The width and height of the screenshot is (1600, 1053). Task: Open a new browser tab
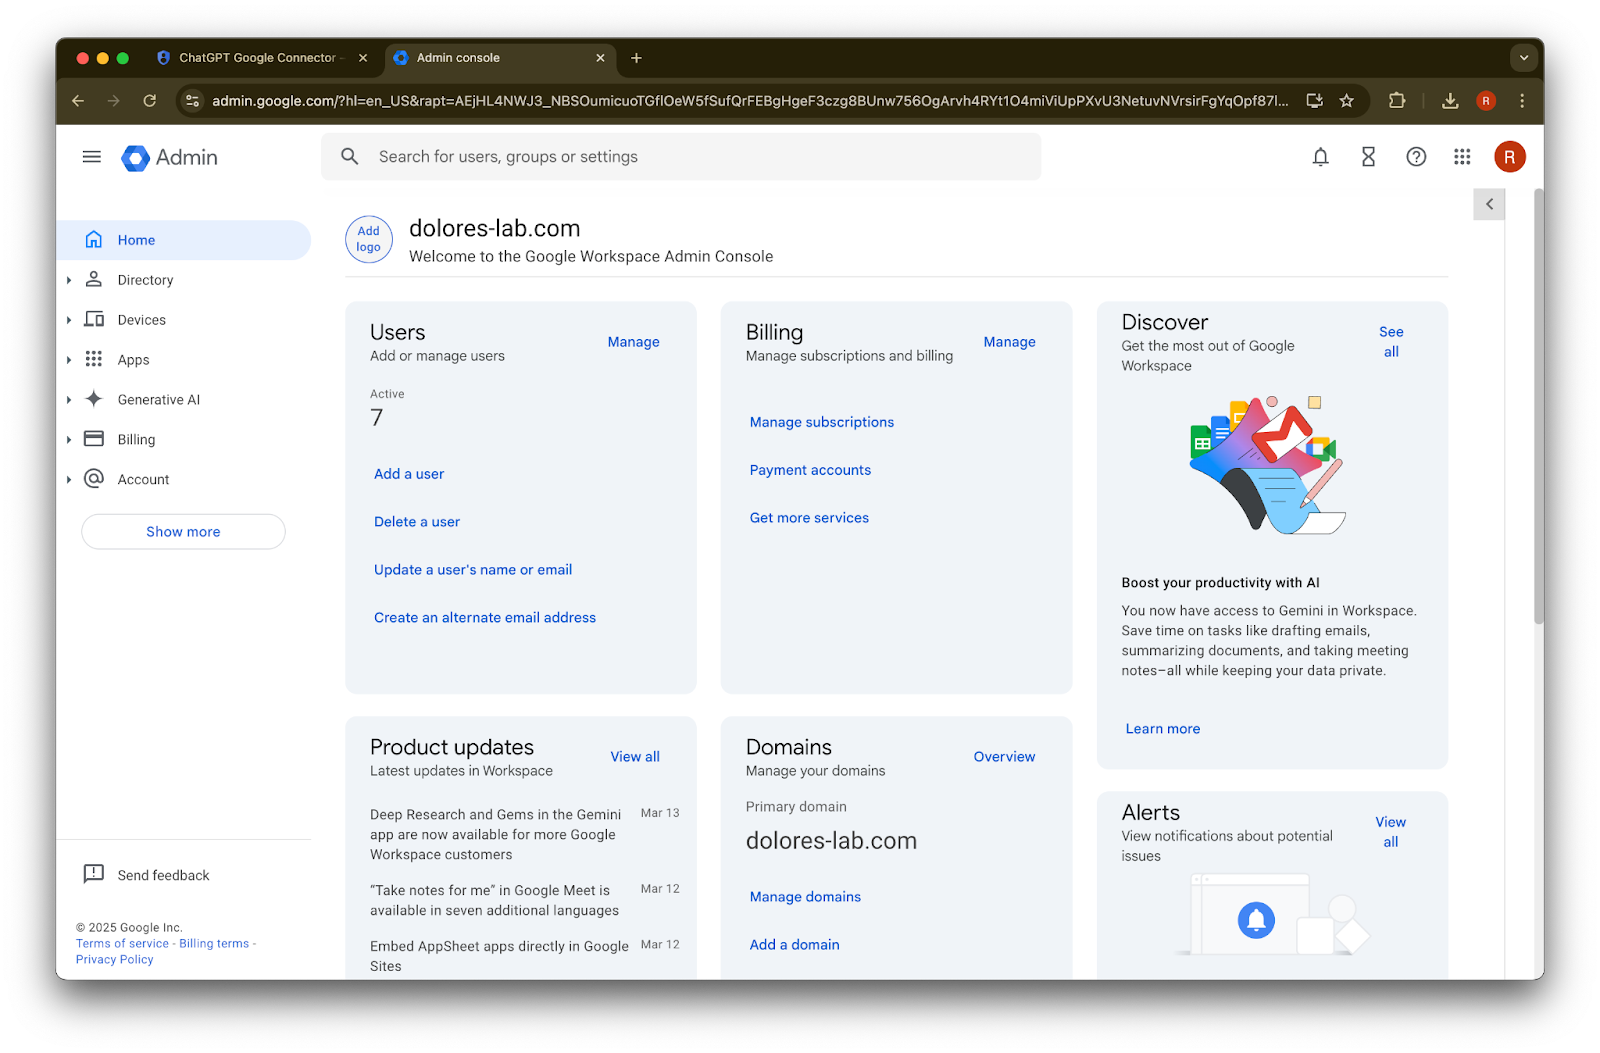(x=636, y=58)
